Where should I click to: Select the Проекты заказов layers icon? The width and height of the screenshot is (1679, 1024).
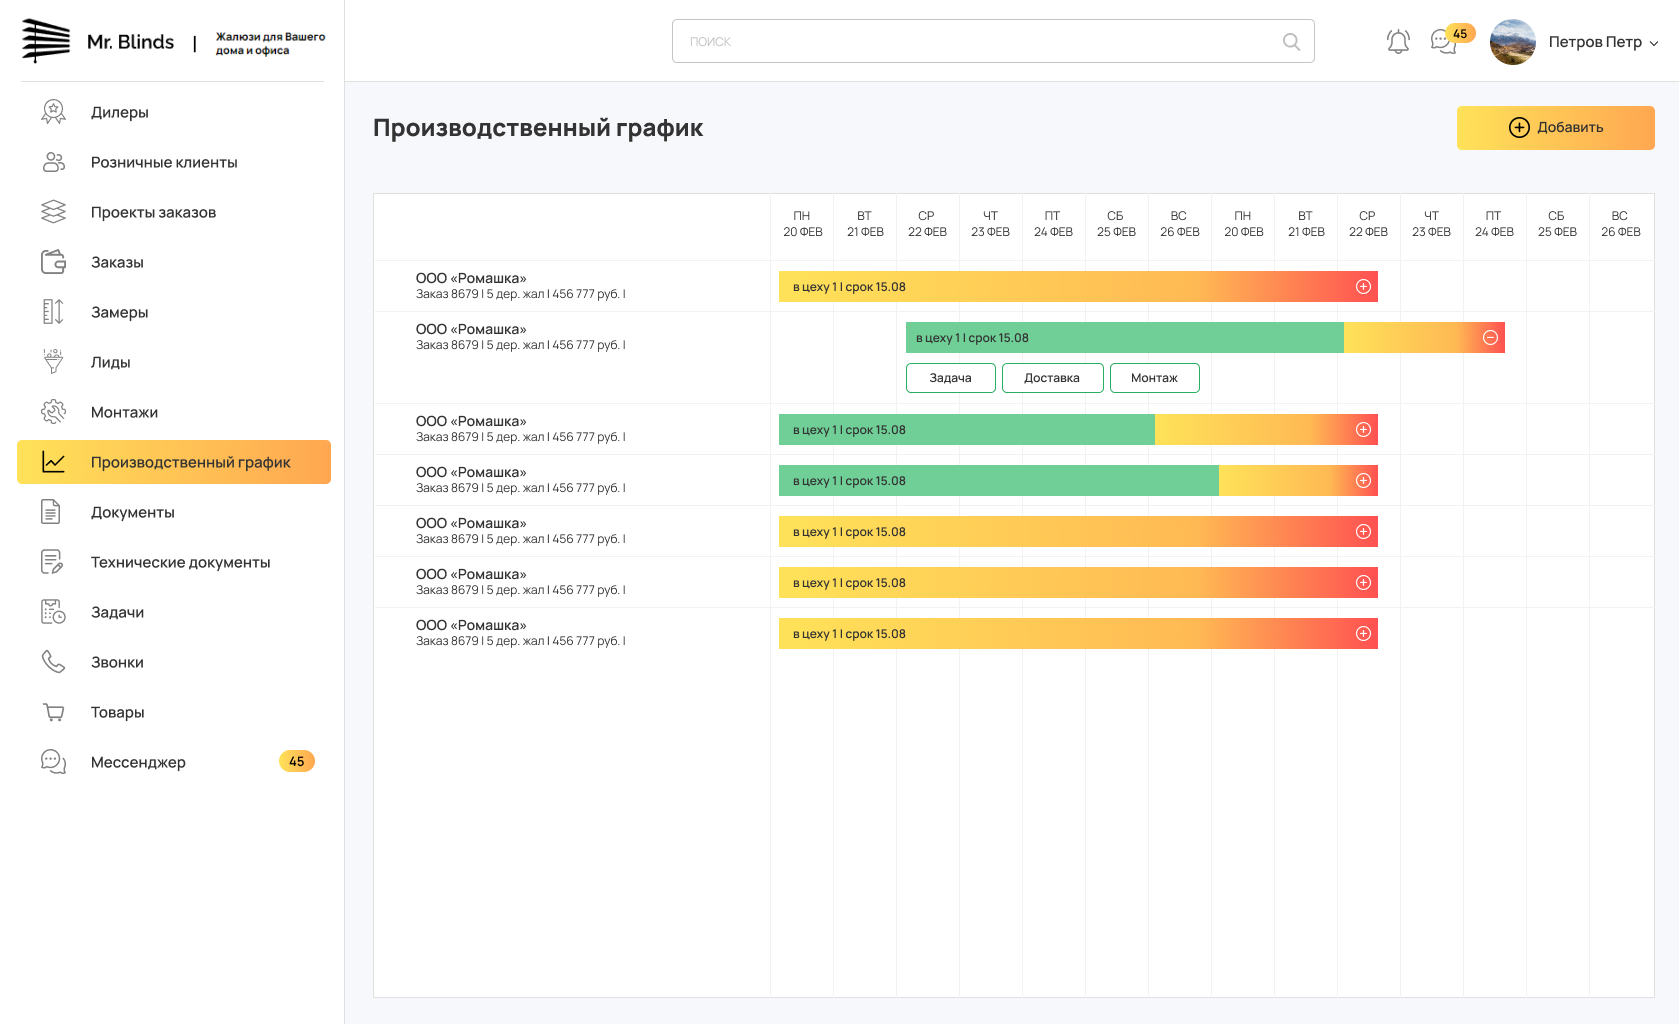(54, 212)
